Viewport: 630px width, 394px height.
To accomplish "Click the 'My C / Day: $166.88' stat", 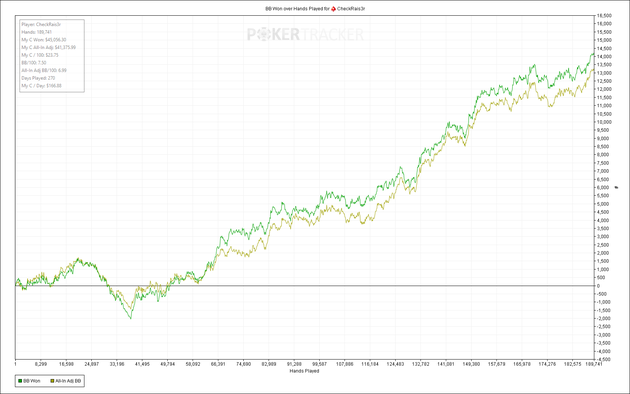I will (41, 86).
